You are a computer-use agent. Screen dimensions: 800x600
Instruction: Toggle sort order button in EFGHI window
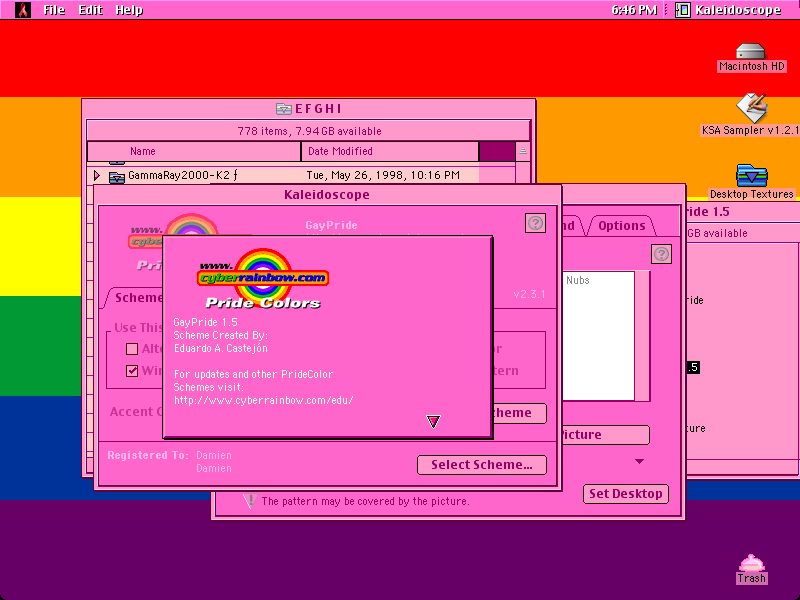(x=523, y=151)
